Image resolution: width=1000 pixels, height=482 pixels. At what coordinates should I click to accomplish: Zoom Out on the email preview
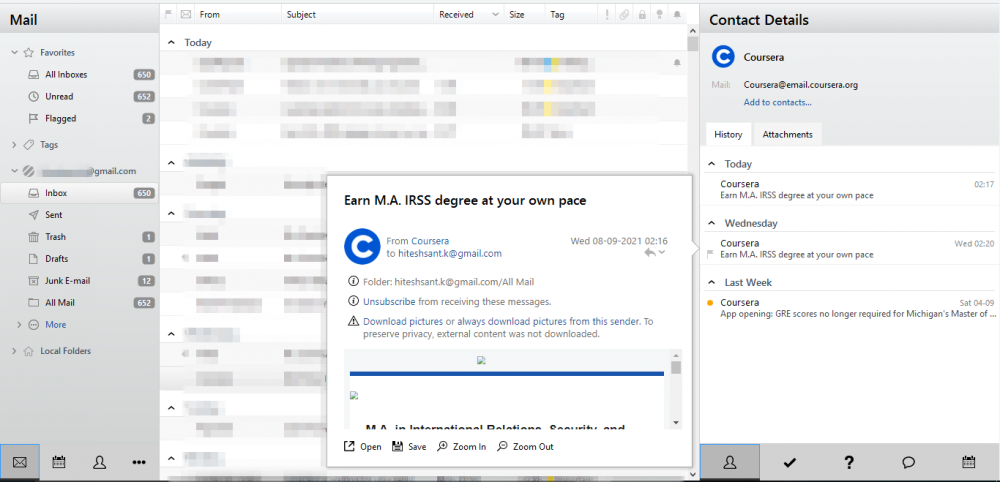tap(525, 447)
